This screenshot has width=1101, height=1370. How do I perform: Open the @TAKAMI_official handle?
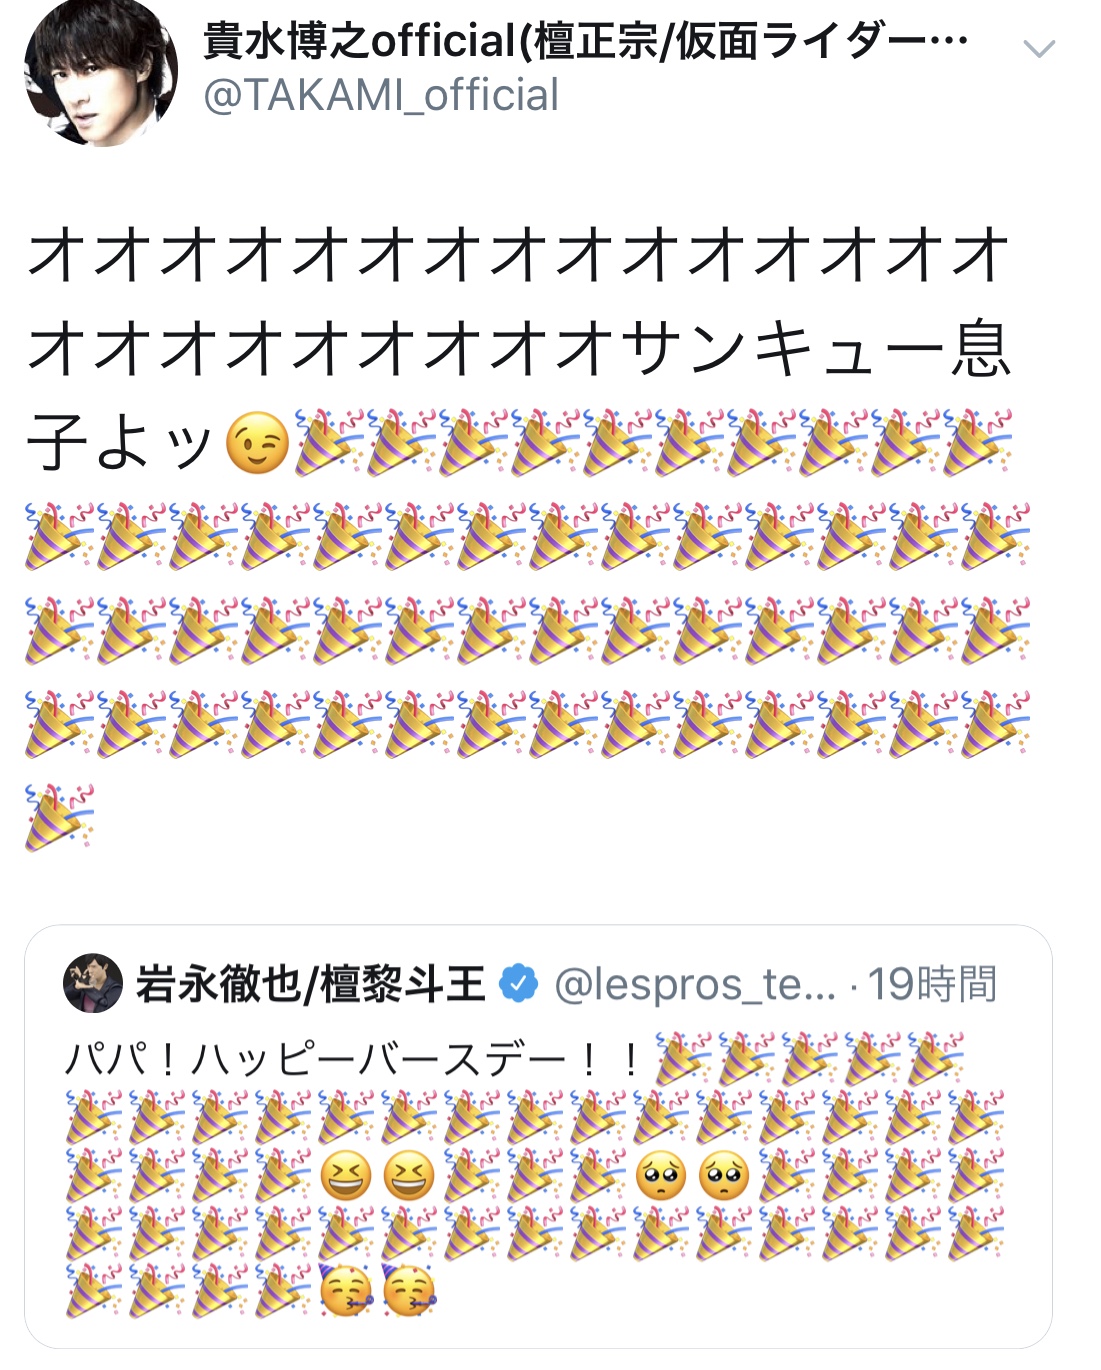coord(381,96)
